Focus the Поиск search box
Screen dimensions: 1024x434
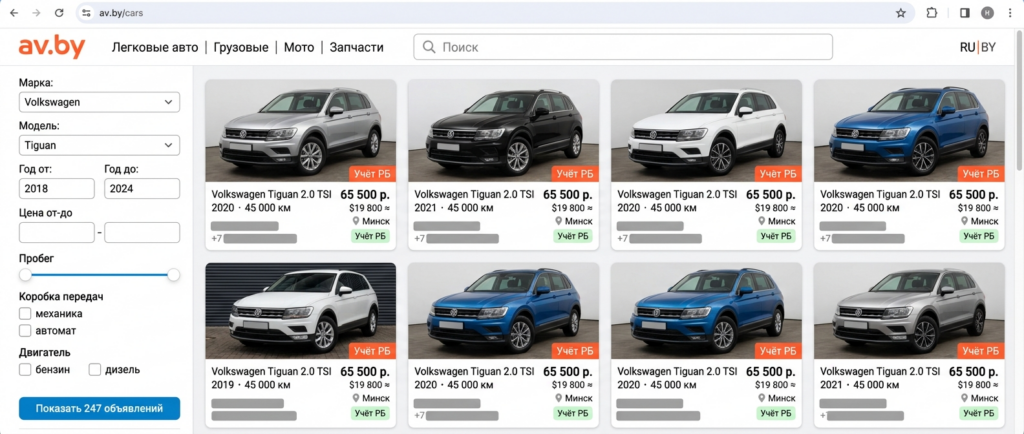(623, 47)
